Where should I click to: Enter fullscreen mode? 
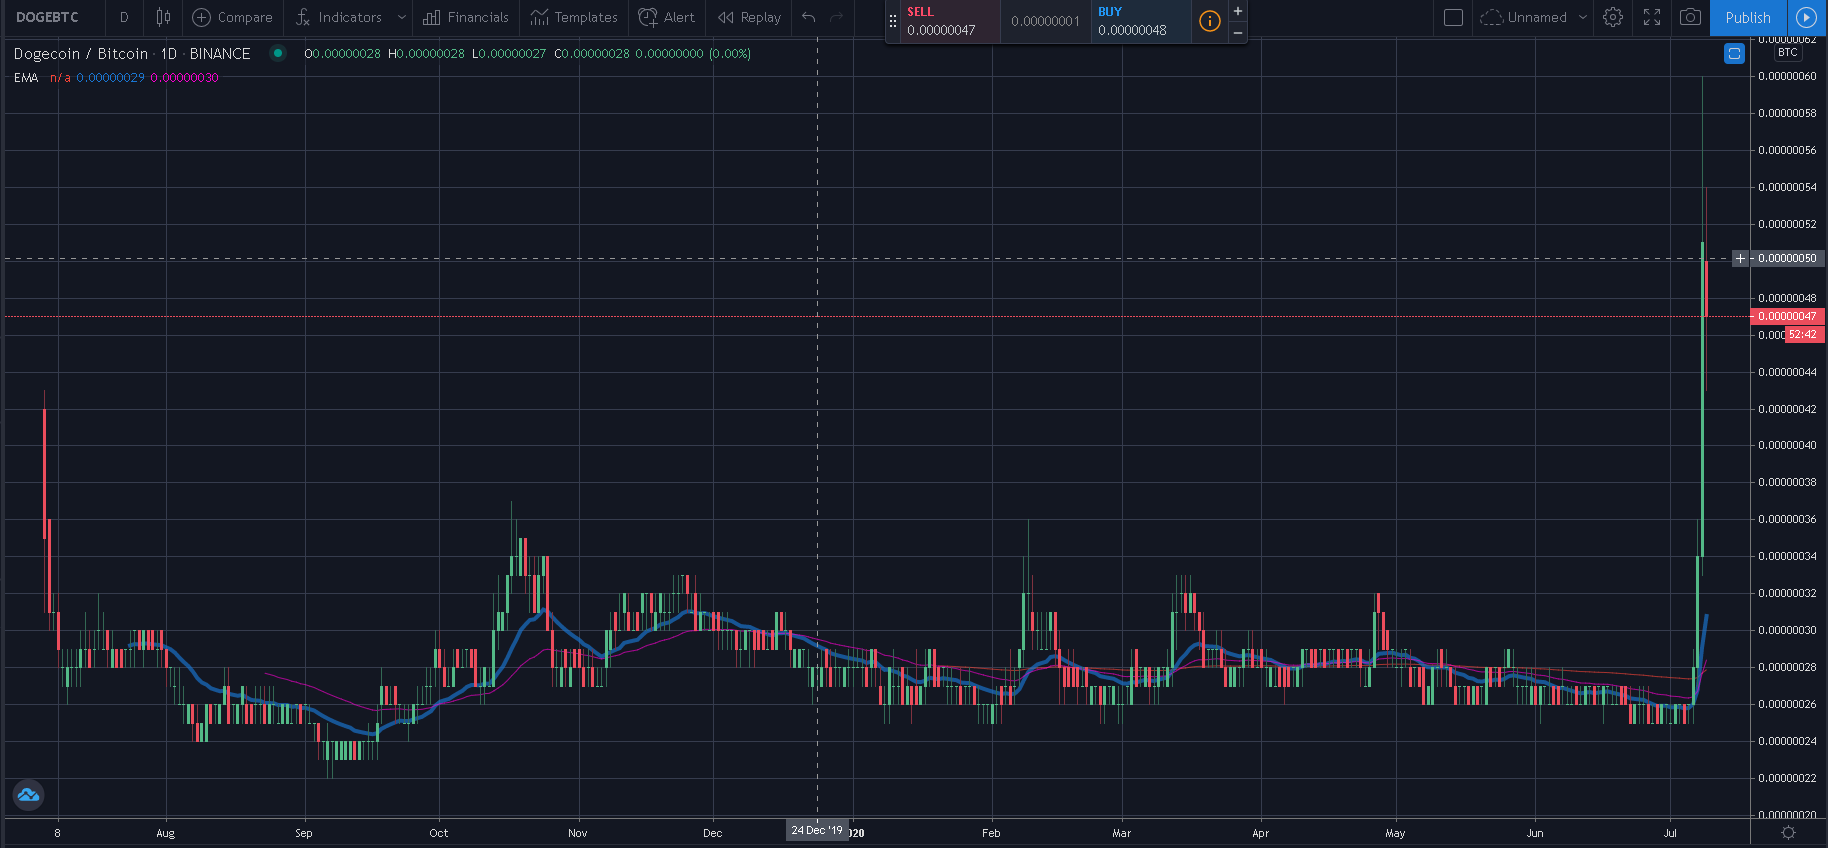pyautogui.click(x=1652, y=17)
